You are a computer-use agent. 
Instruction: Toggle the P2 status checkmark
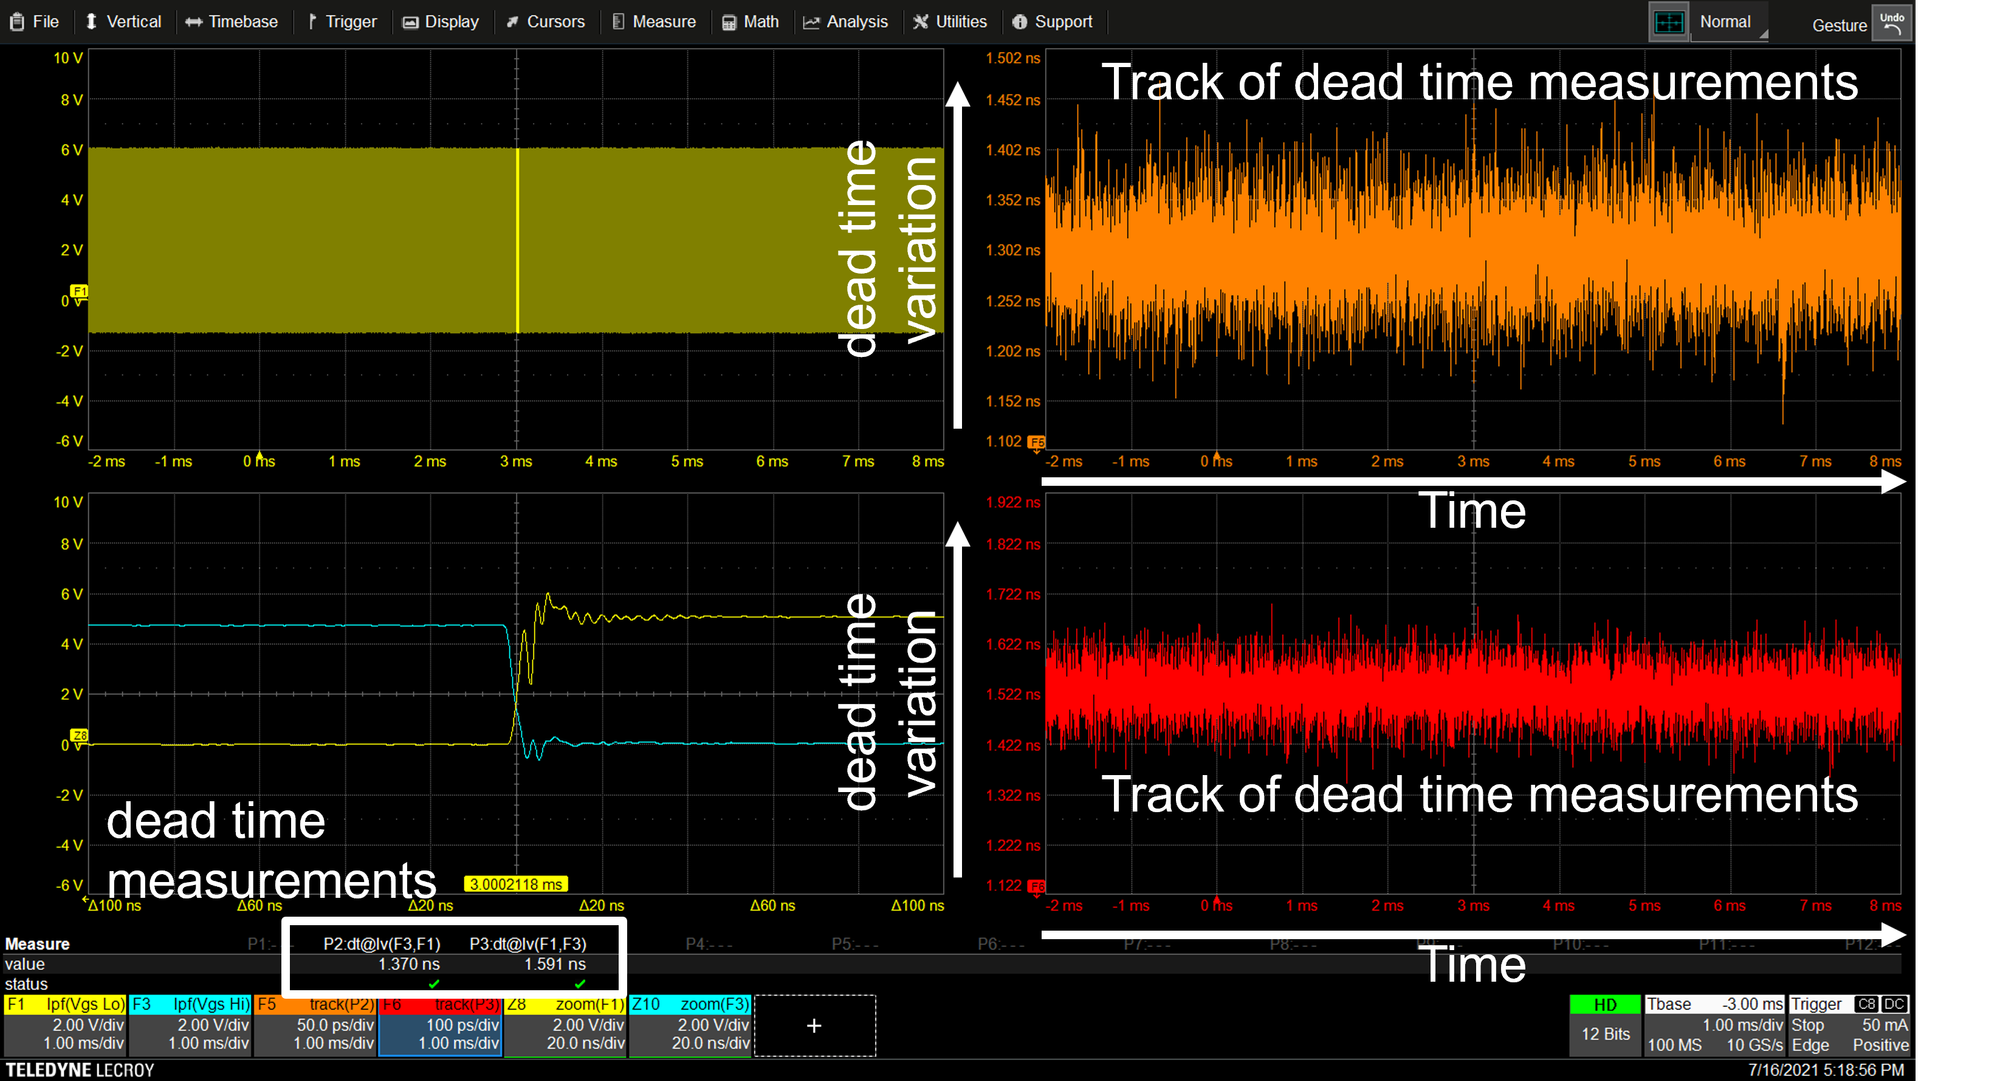point(433,984)
